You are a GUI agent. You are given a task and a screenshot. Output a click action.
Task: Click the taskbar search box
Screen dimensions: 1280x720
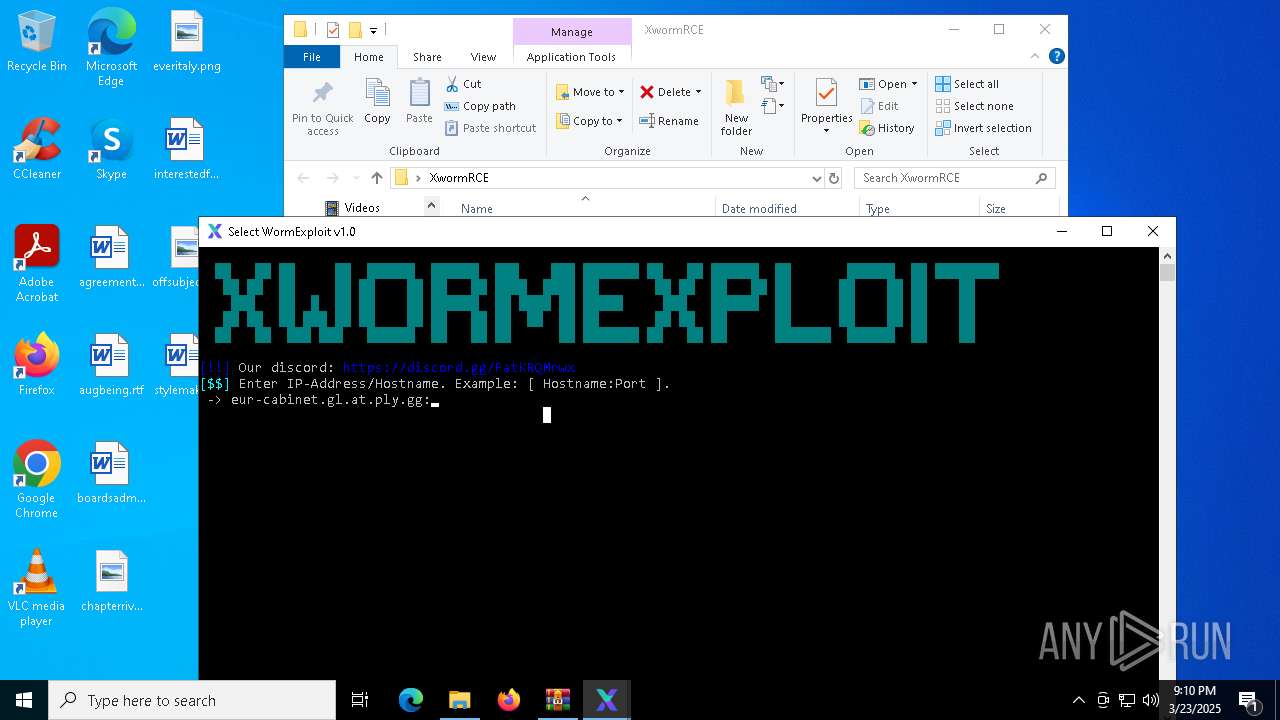pos(192,700)
